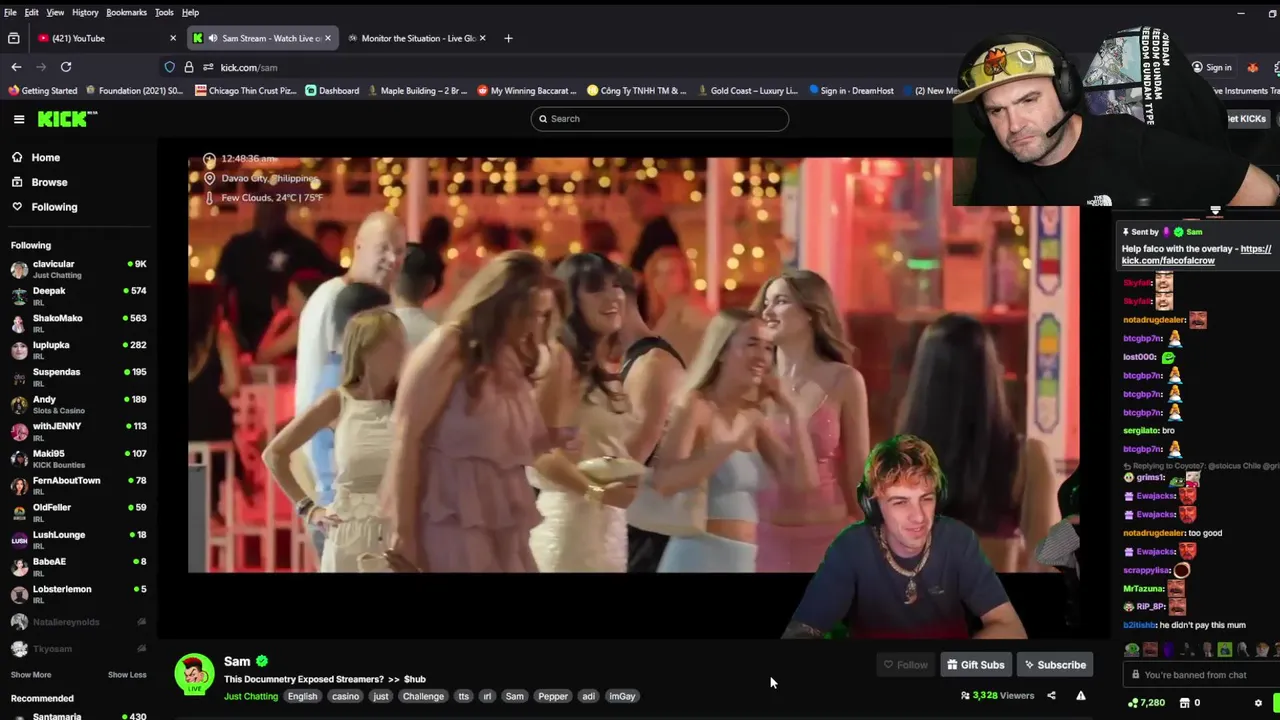Open site permissions icon beside kick.com/sam URL
The image size is (1280, 720).
(208, 67)
